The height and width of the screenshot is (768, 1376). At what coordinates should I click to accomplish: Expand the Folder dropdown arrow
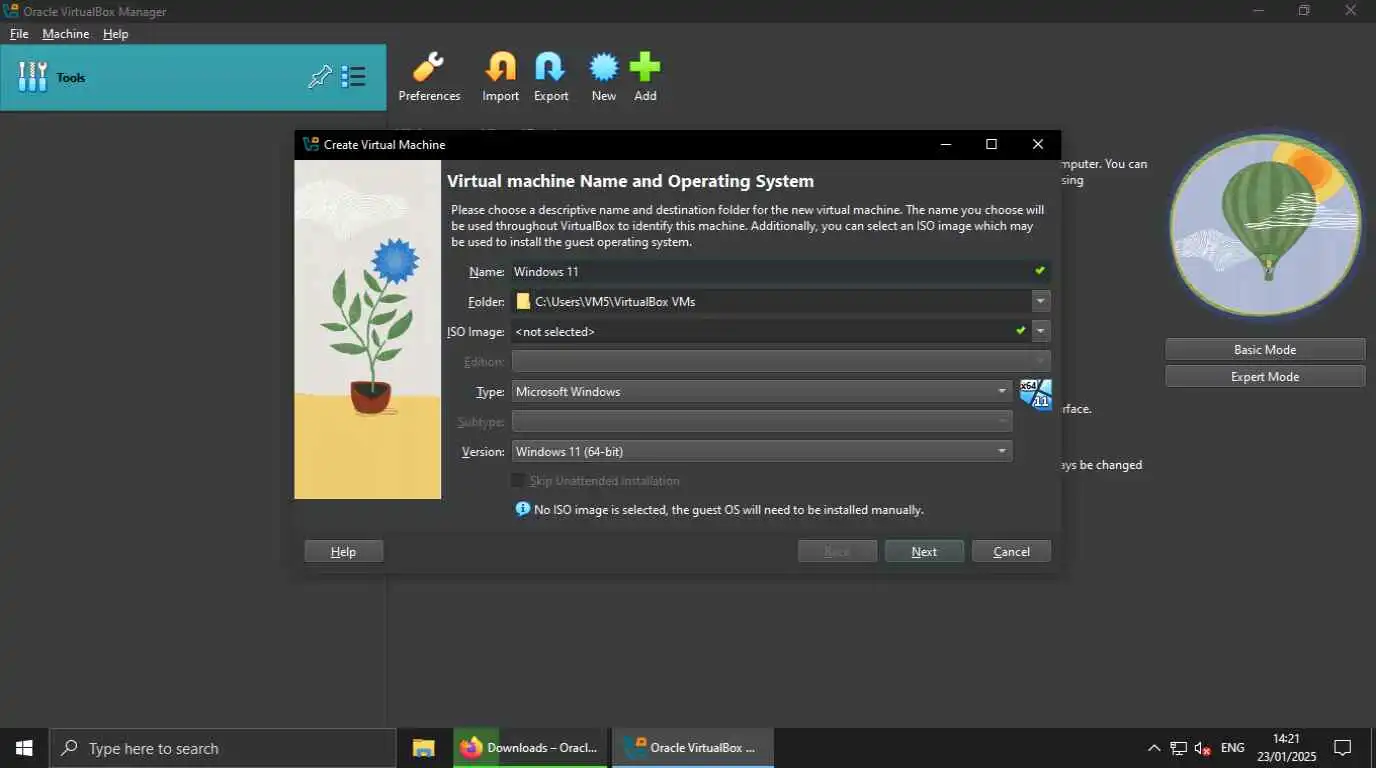pyautogui.click(x=1041, y=301)
